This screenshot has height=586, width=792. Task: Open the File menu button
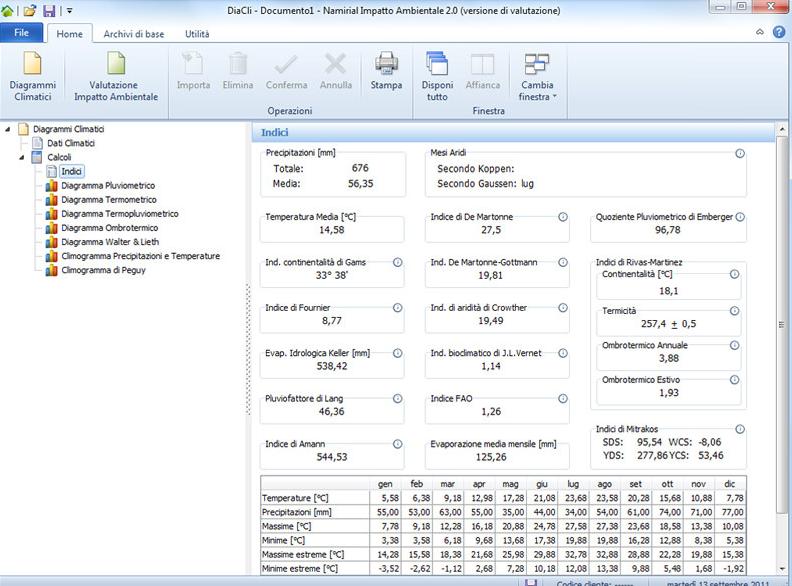click(x=21, y=34)
